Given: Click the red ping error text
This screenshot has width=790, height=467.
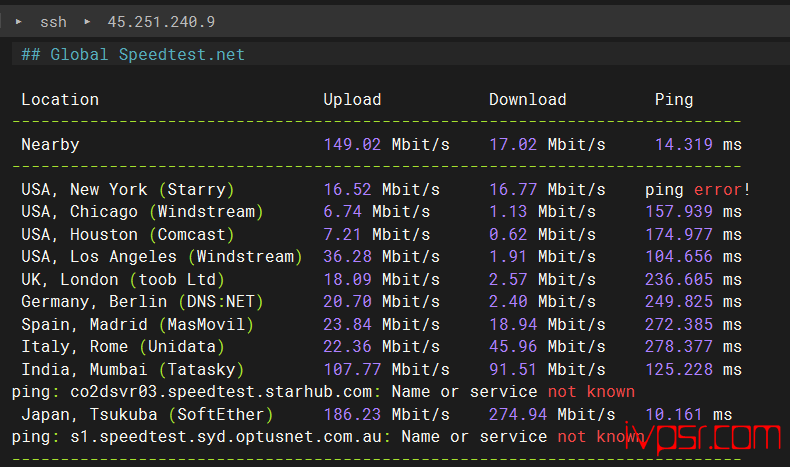Looking at the screenshot, I should coord(721,189).
